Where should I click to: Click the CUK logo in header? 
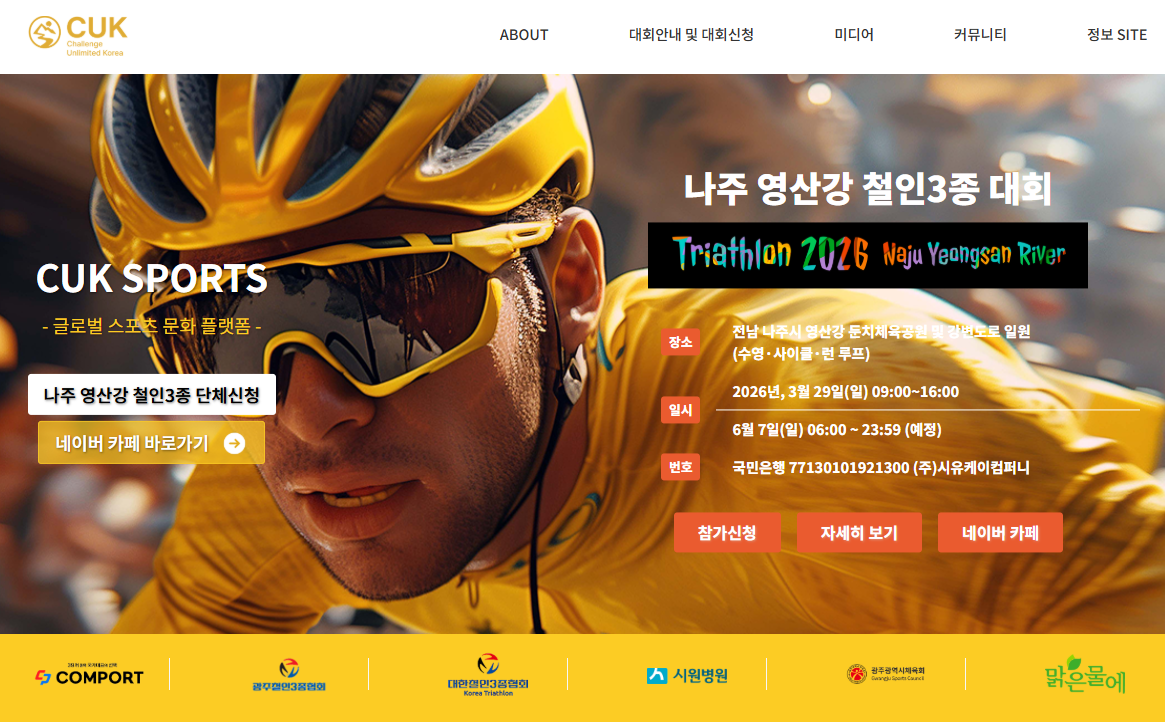pyautogui.click(x=78, y=35)
